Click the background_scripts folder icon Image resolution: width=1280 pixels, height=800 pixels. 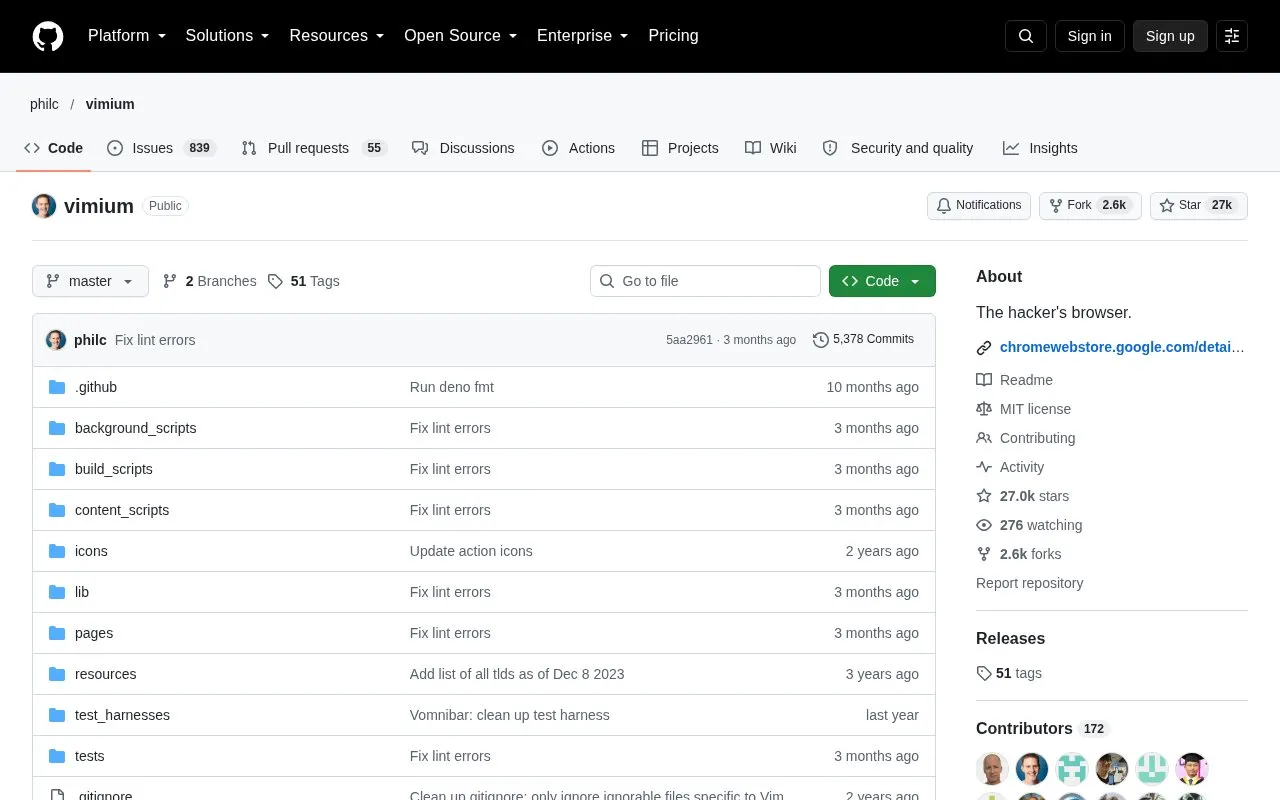57,428
